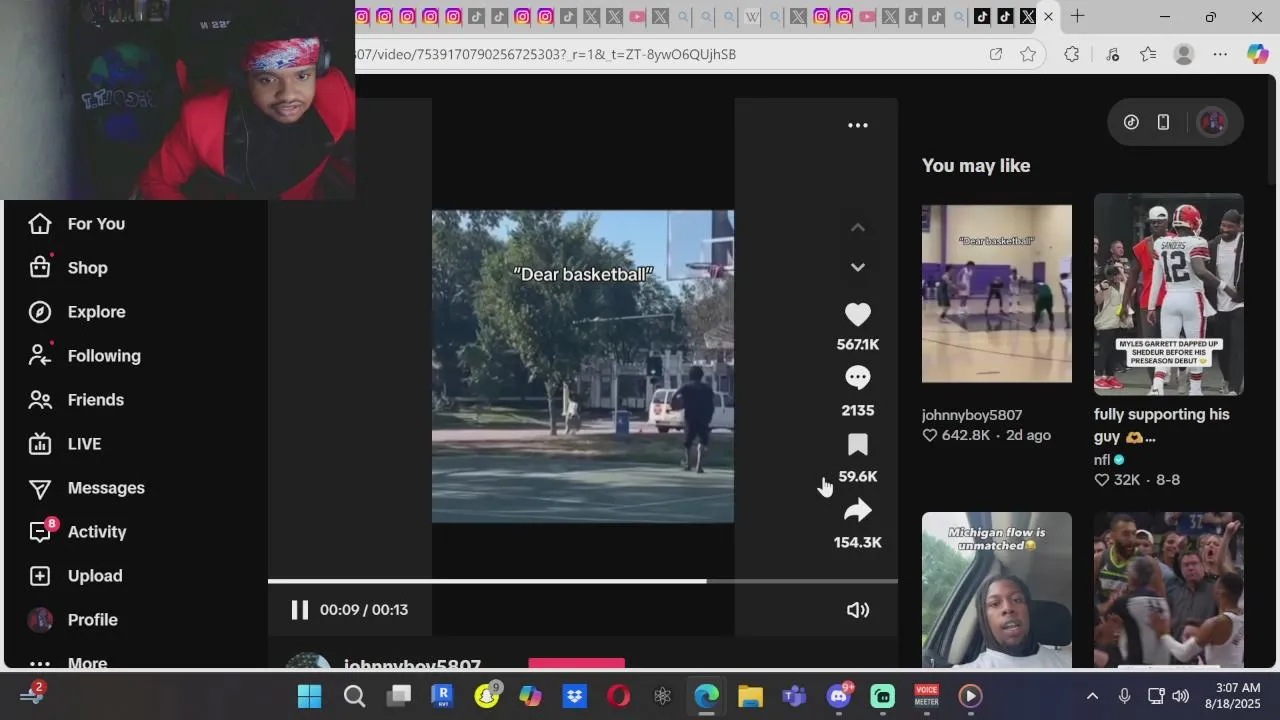Image resolution: width=1280 pixels, height=720 pixels.
Task: Open the Favorites list
Action: coord(1148,54)
